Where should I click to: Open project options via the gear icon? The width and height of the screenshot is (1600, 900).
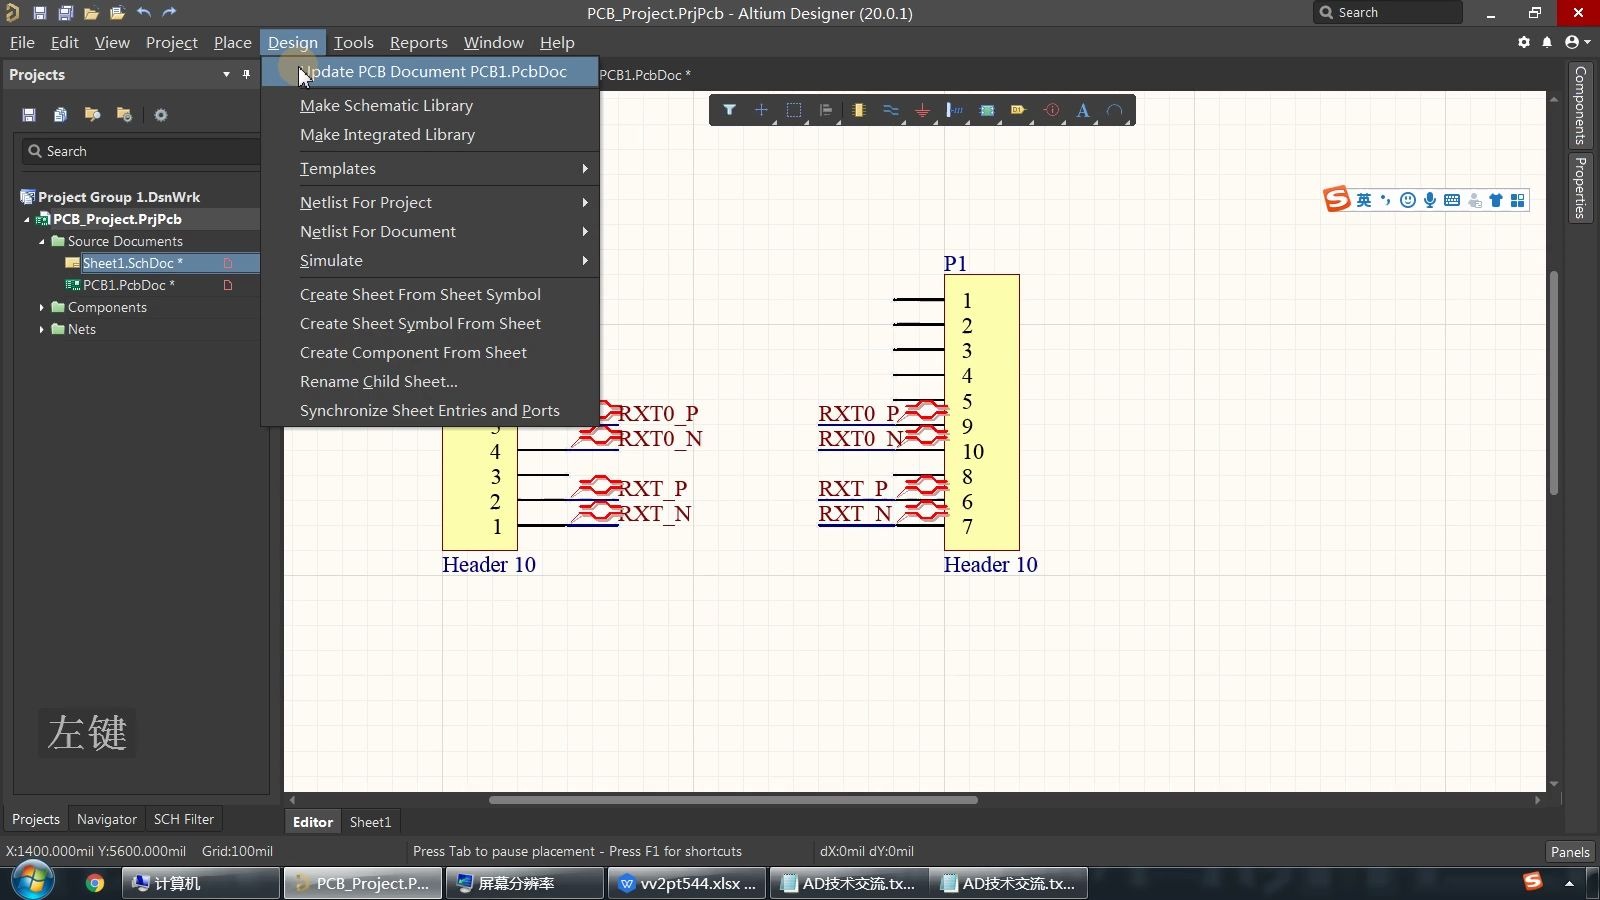click(x=160, y=114)
